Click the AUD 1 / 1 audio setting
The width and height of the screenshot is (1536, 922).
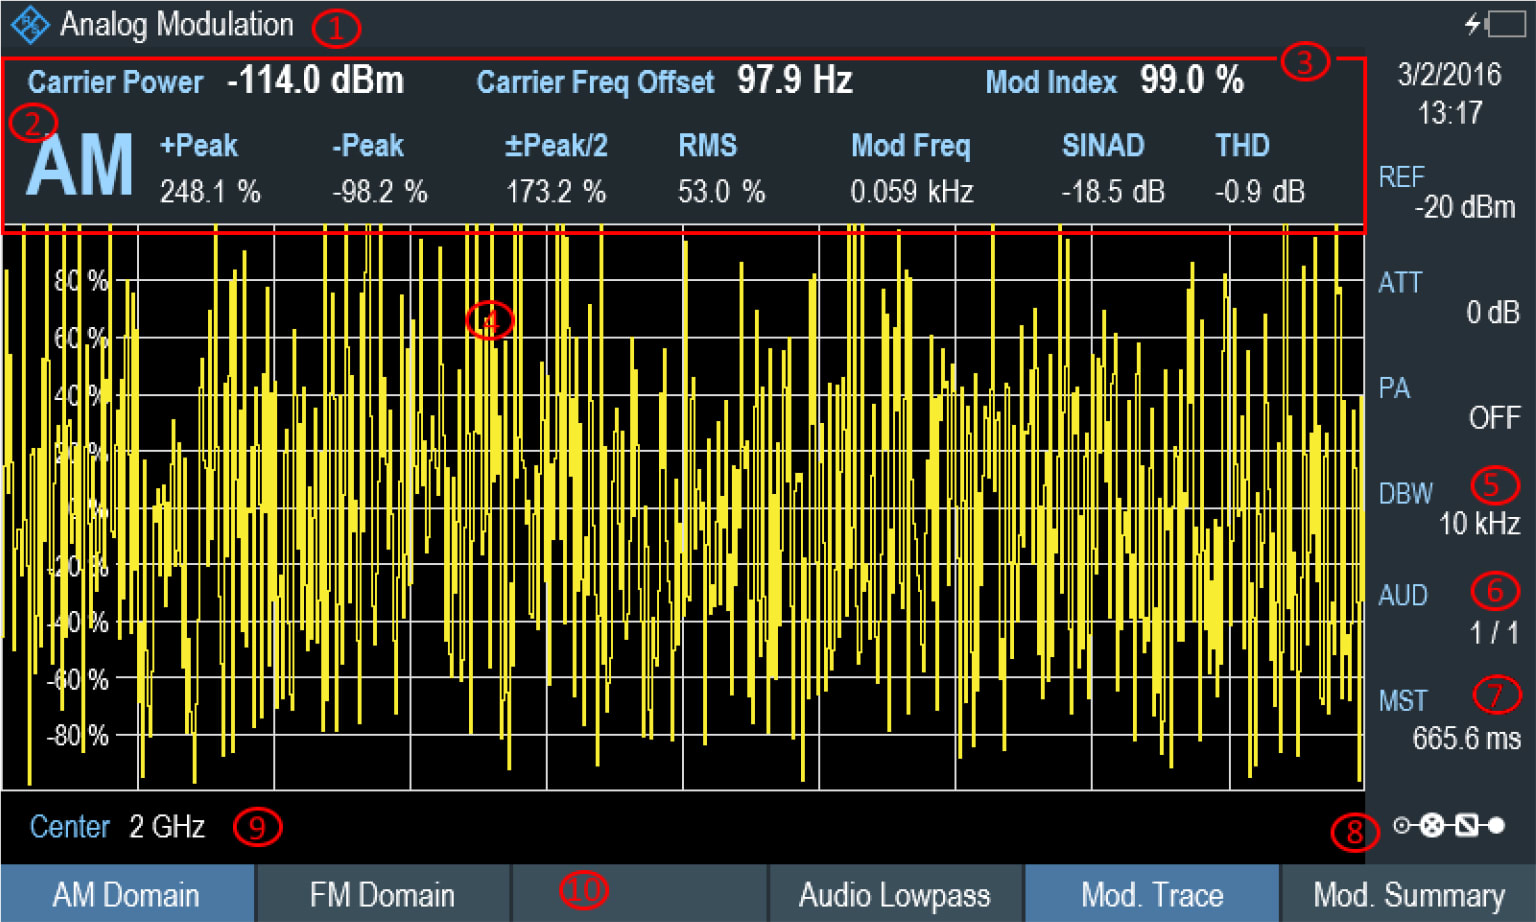(x=1448, y=613)
